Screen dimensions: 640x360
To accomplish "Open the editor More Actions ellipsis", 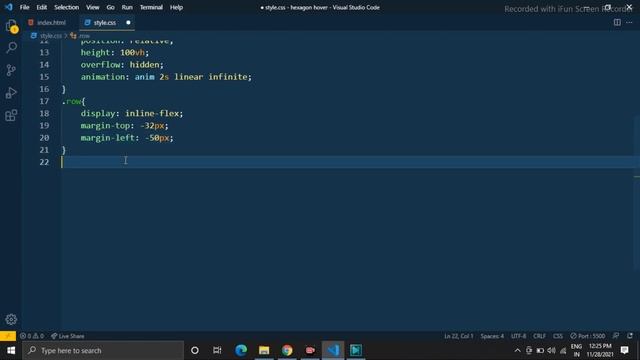I will (x=629, y=22).
